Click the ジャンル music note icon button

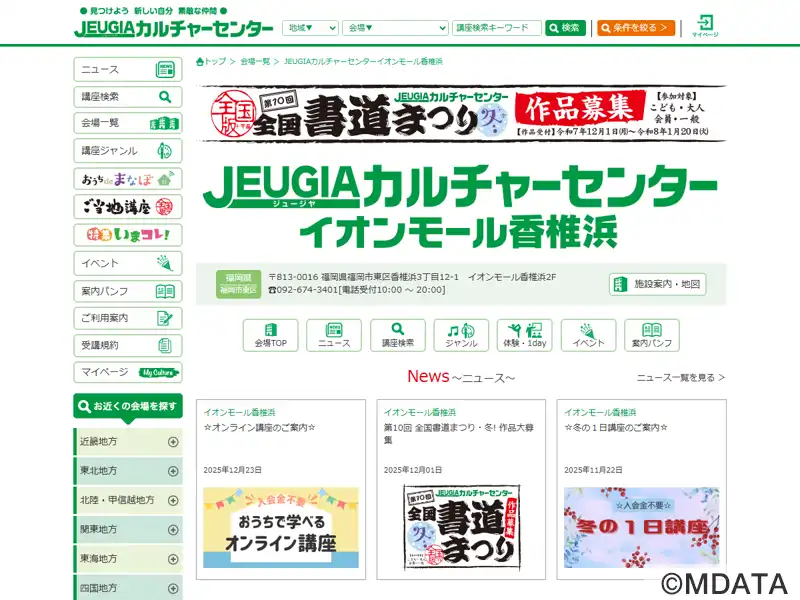tap(461, 335)
